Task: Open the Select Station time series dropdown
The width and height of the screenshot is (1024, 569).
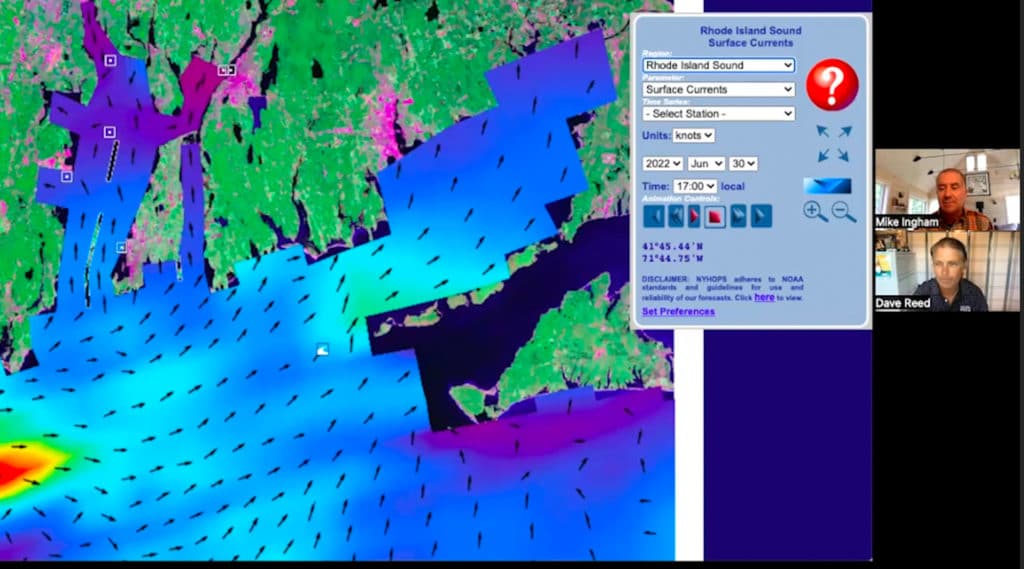Action: 718,113
